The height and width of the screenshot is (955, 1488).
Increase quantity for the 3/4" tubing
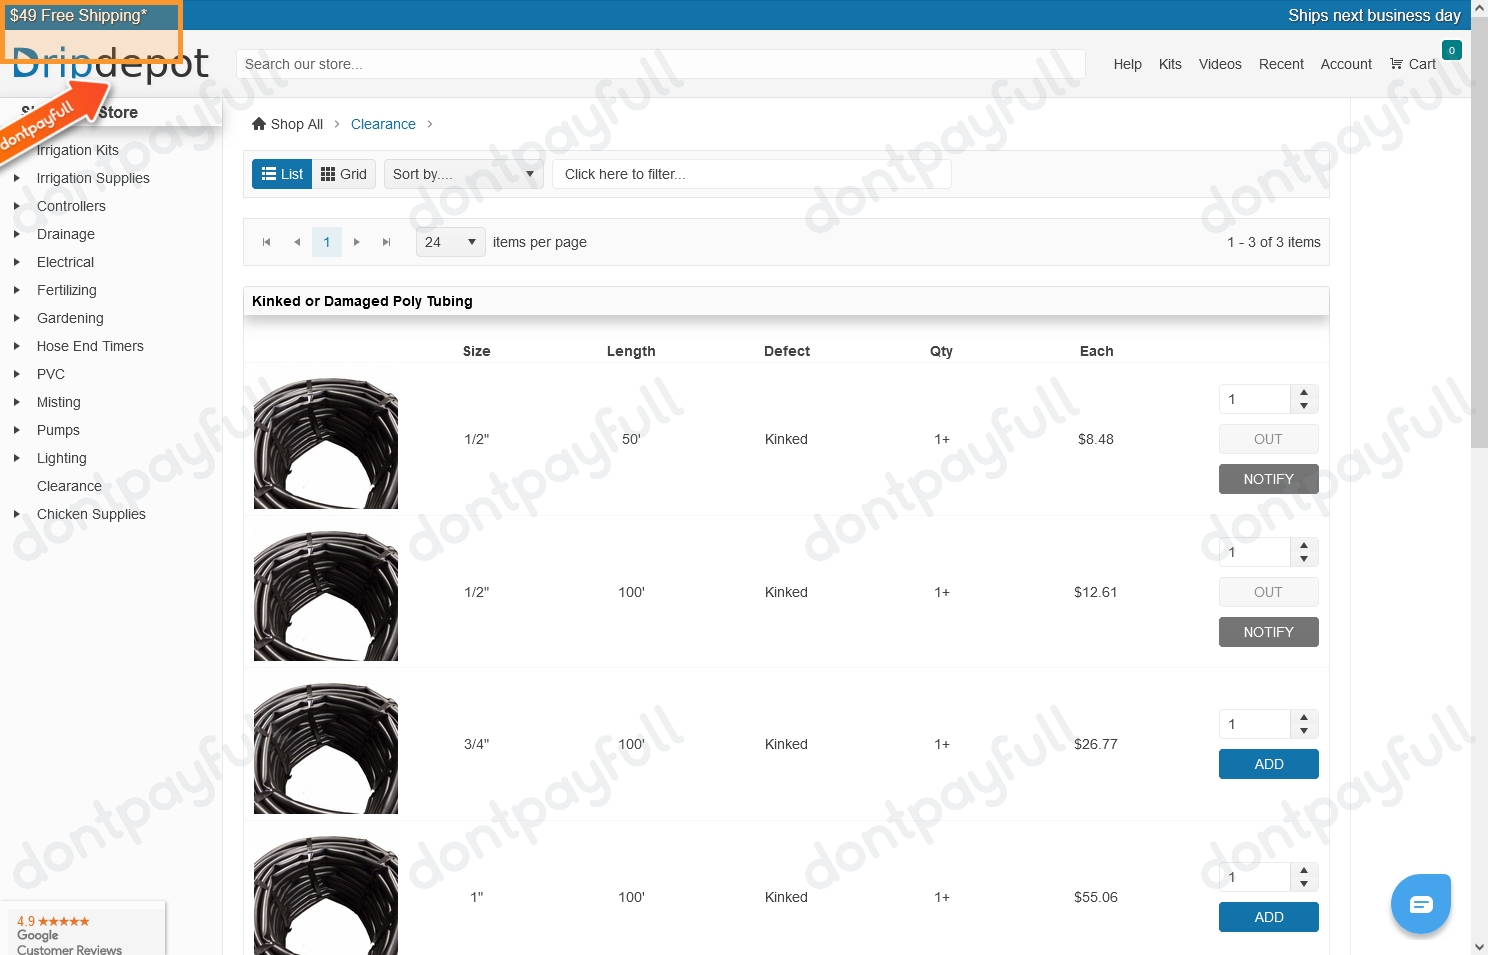(1304, 717)
